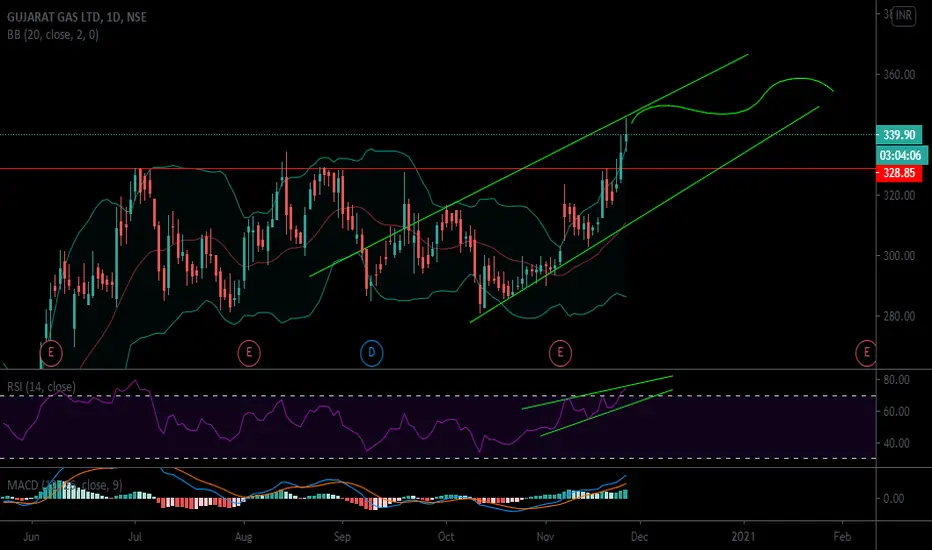Click the earnings marker near November
932x550 pixels.
point(560,353)
